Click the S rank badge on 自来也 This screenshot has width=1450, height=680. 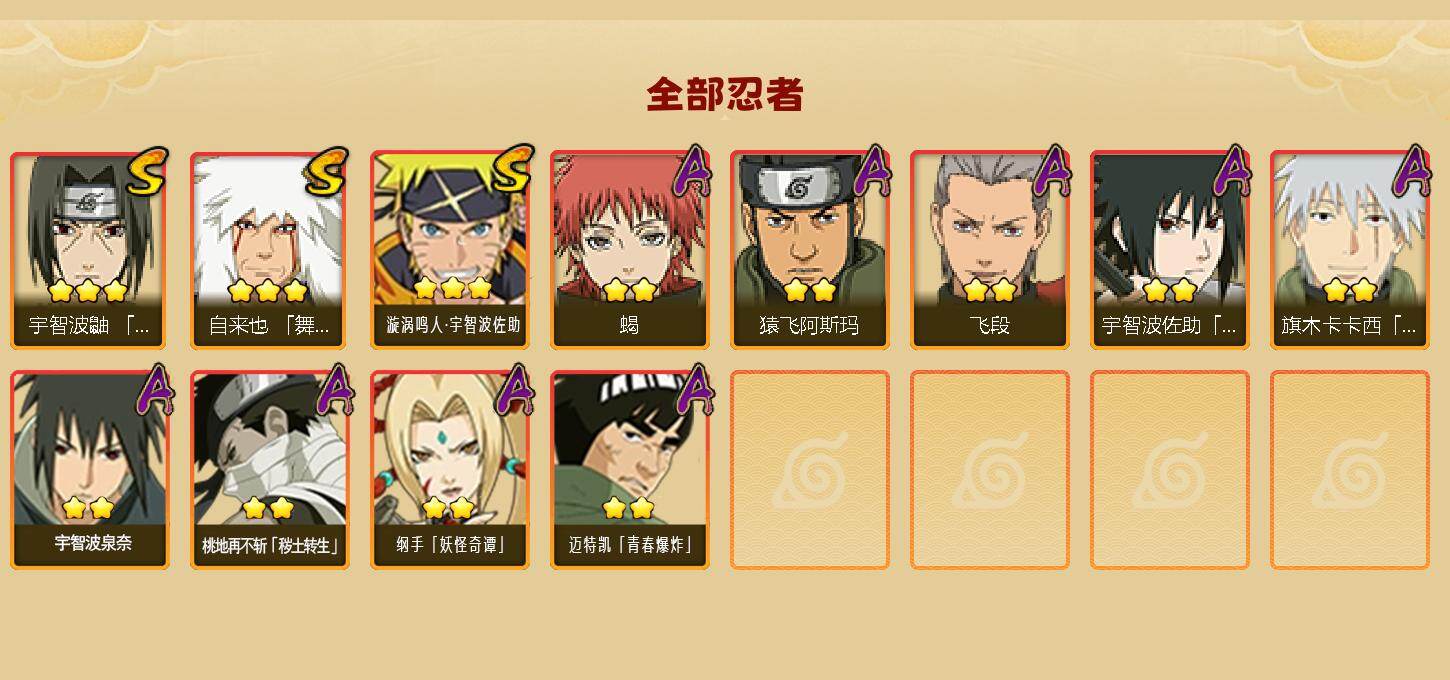pyautogui.click(x=328, y=171)
